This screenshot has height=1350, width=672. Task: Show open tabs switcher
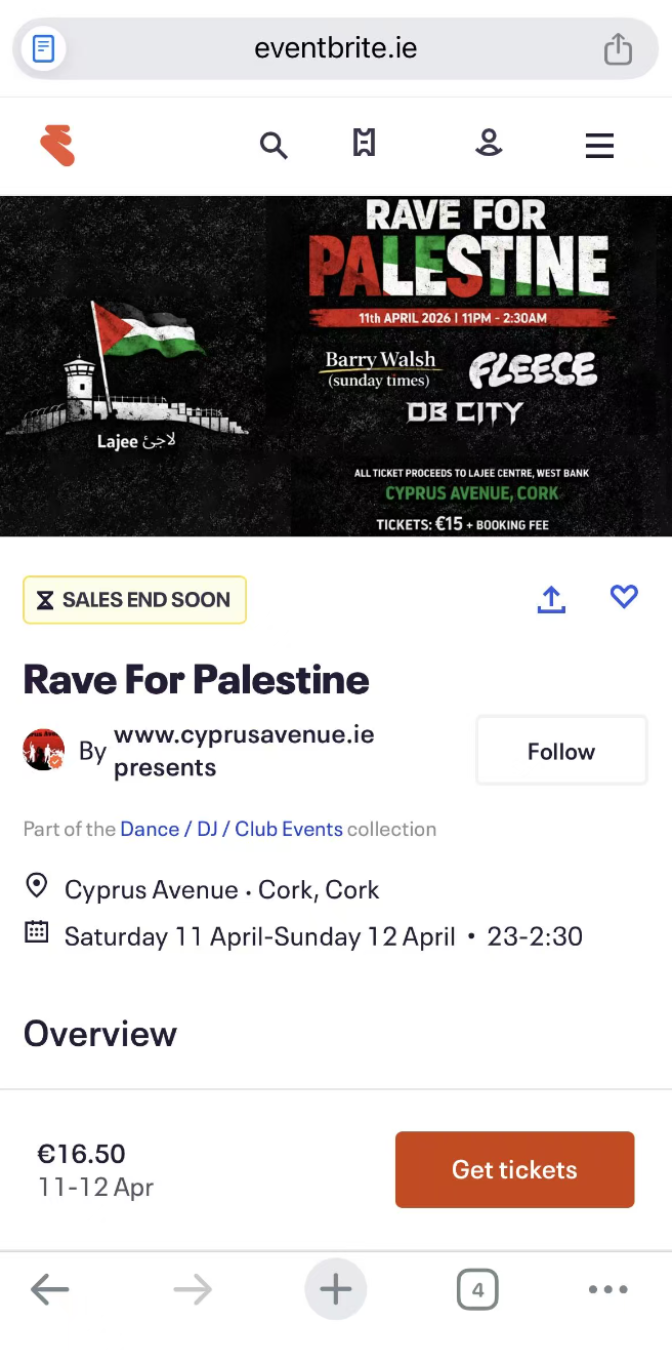tap(477, 1290)
